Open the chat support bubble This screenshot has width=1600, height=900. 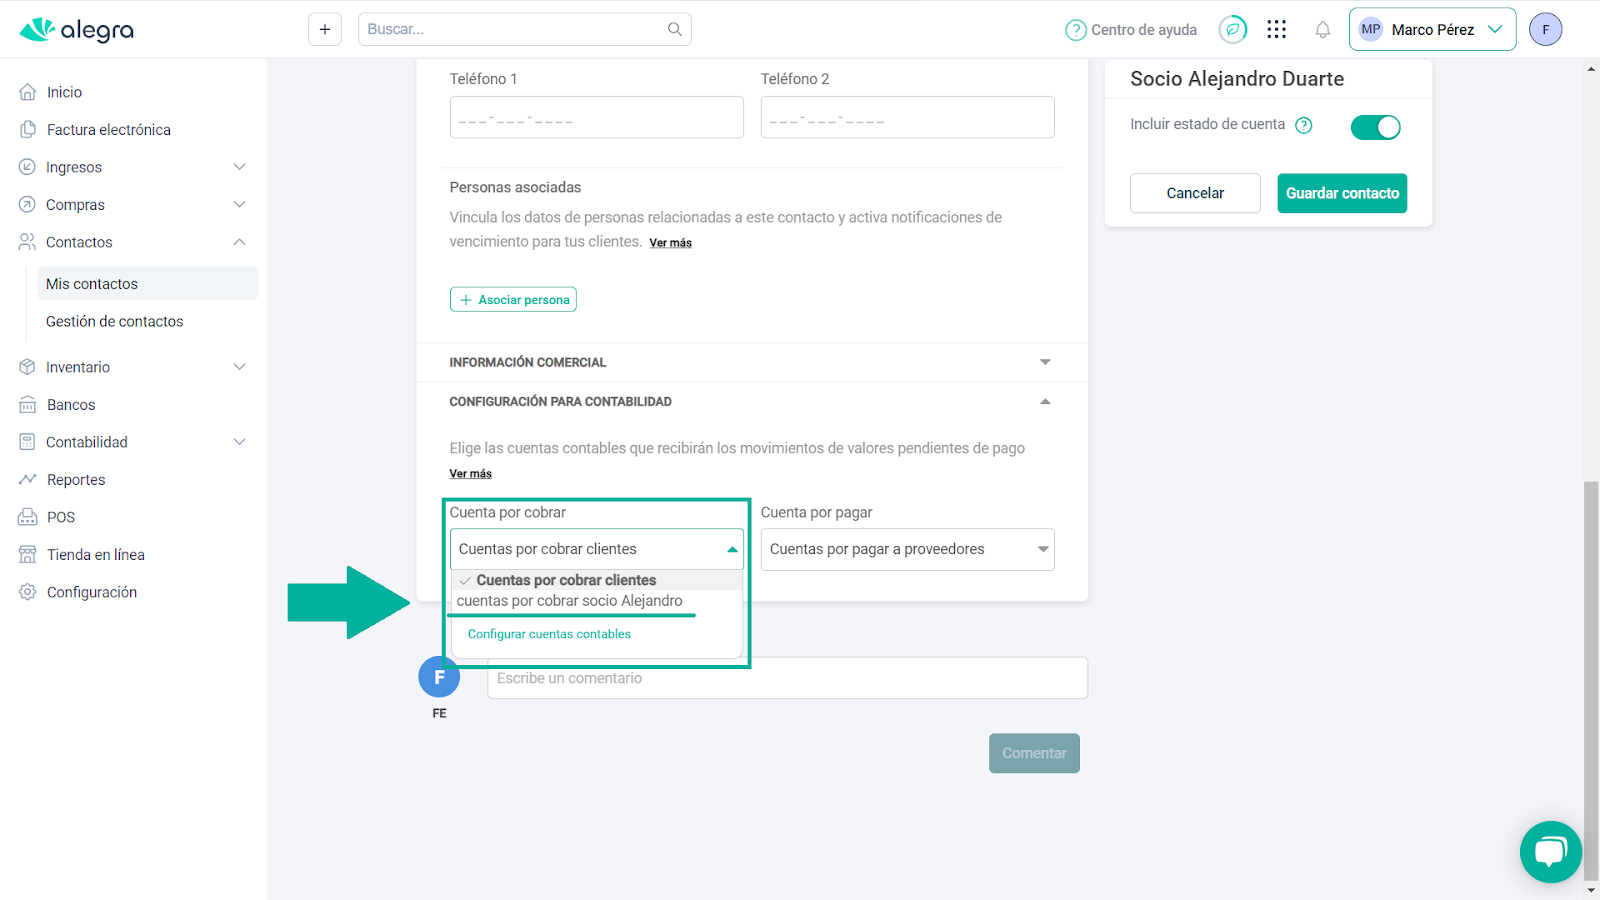(1550, 852)
